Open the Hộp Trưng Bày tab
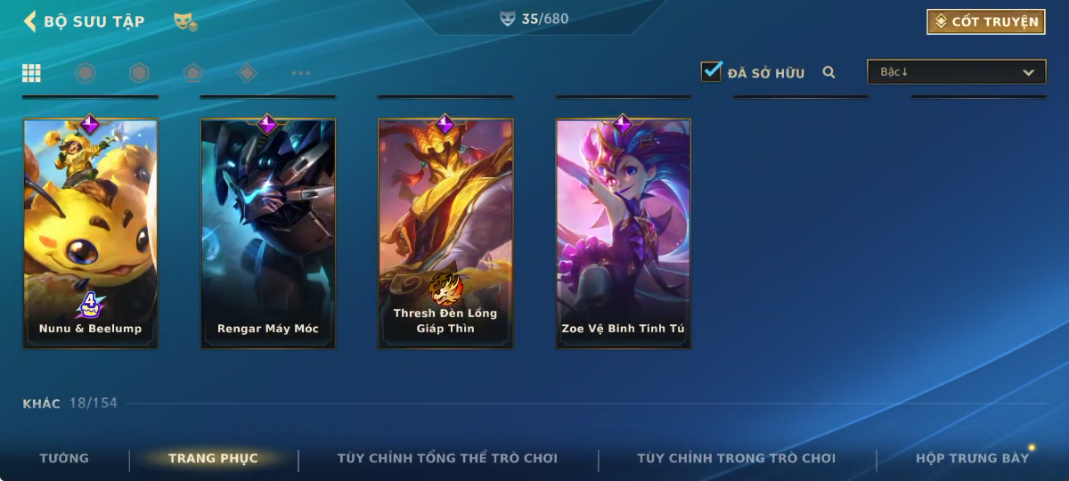Screen dimensions: 1069x481 click(972, 459)
